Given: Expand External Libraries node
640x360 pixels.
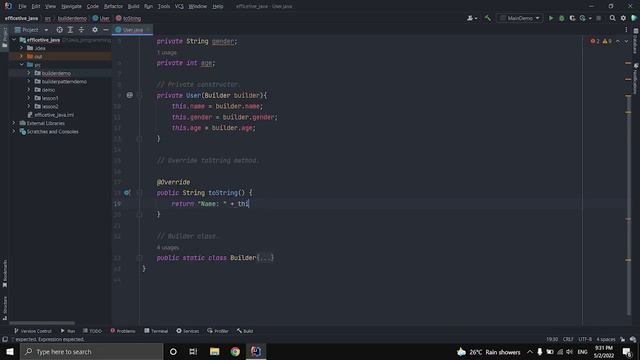Looking at the screenshot, I should pyautogui.click(x=14, y=123).
